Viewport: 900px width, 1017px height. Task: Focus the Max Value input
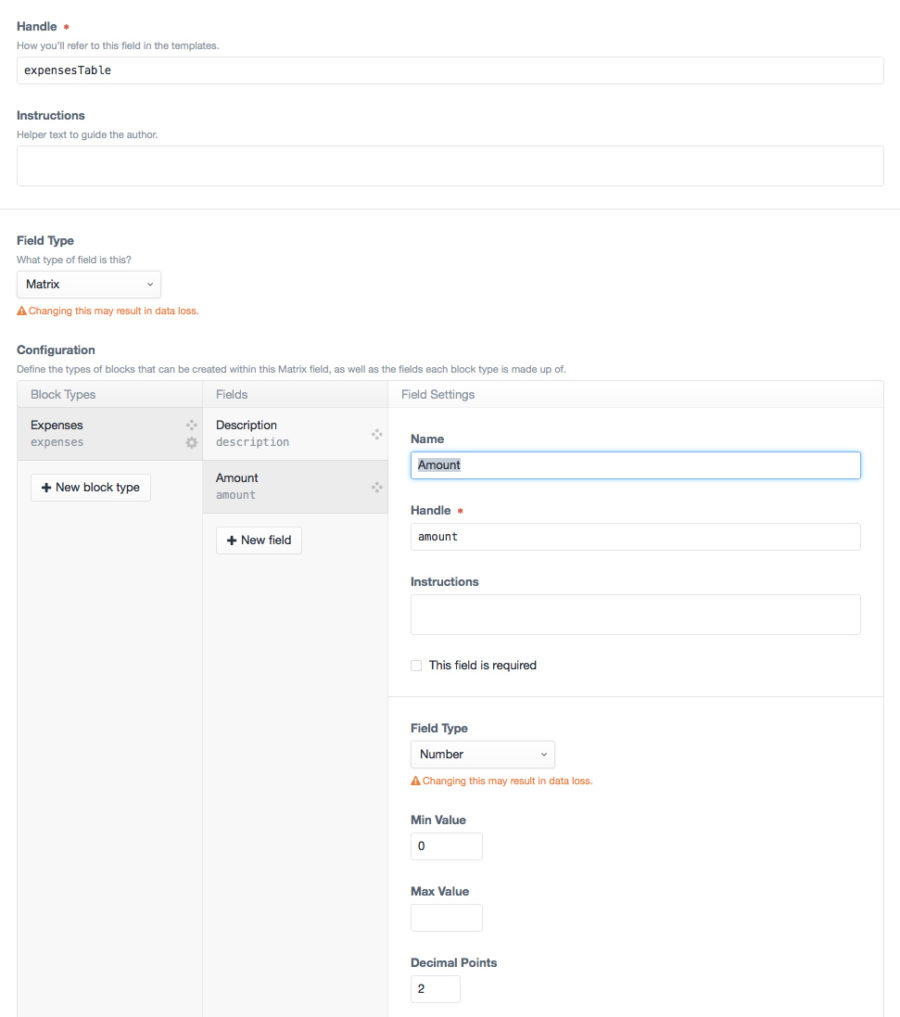click(446, 918)
